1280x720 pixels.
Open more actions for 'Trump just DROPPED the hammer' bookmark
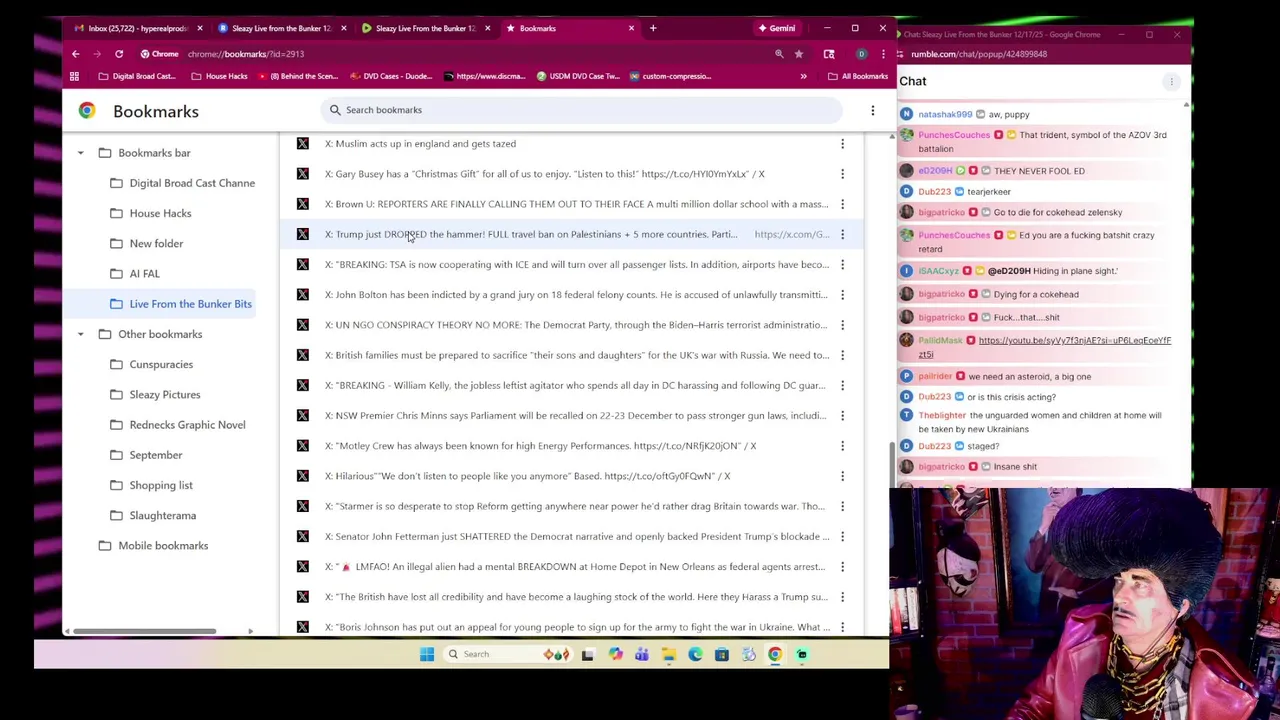point(842,234)
